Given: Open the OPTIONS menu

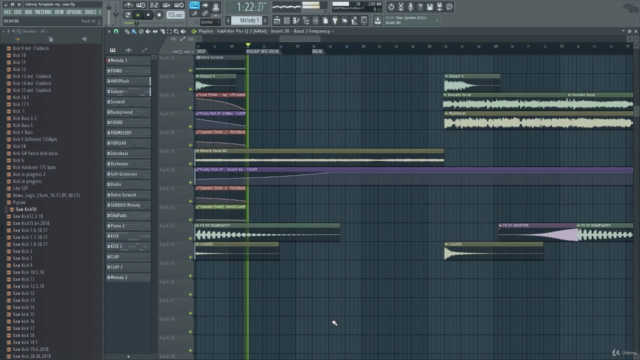Looking at the screenshot, I should (x=74, y=12).
